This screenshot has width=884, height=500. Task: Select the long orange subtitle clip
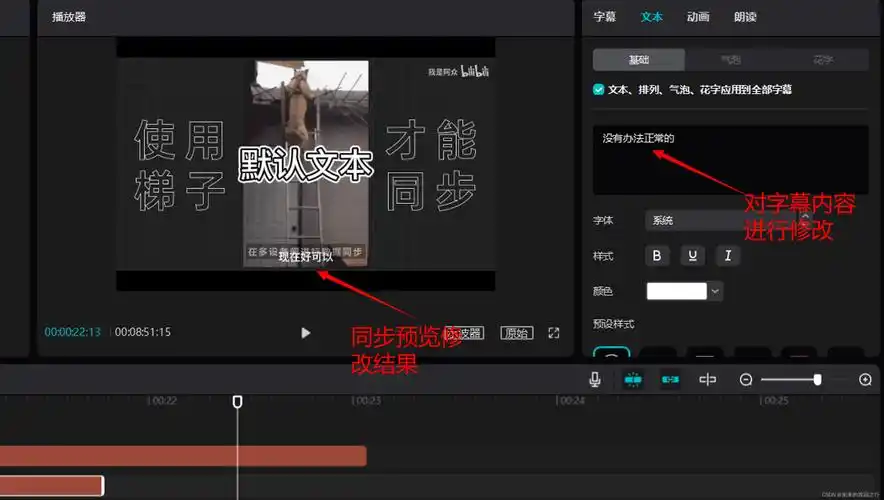183,456
